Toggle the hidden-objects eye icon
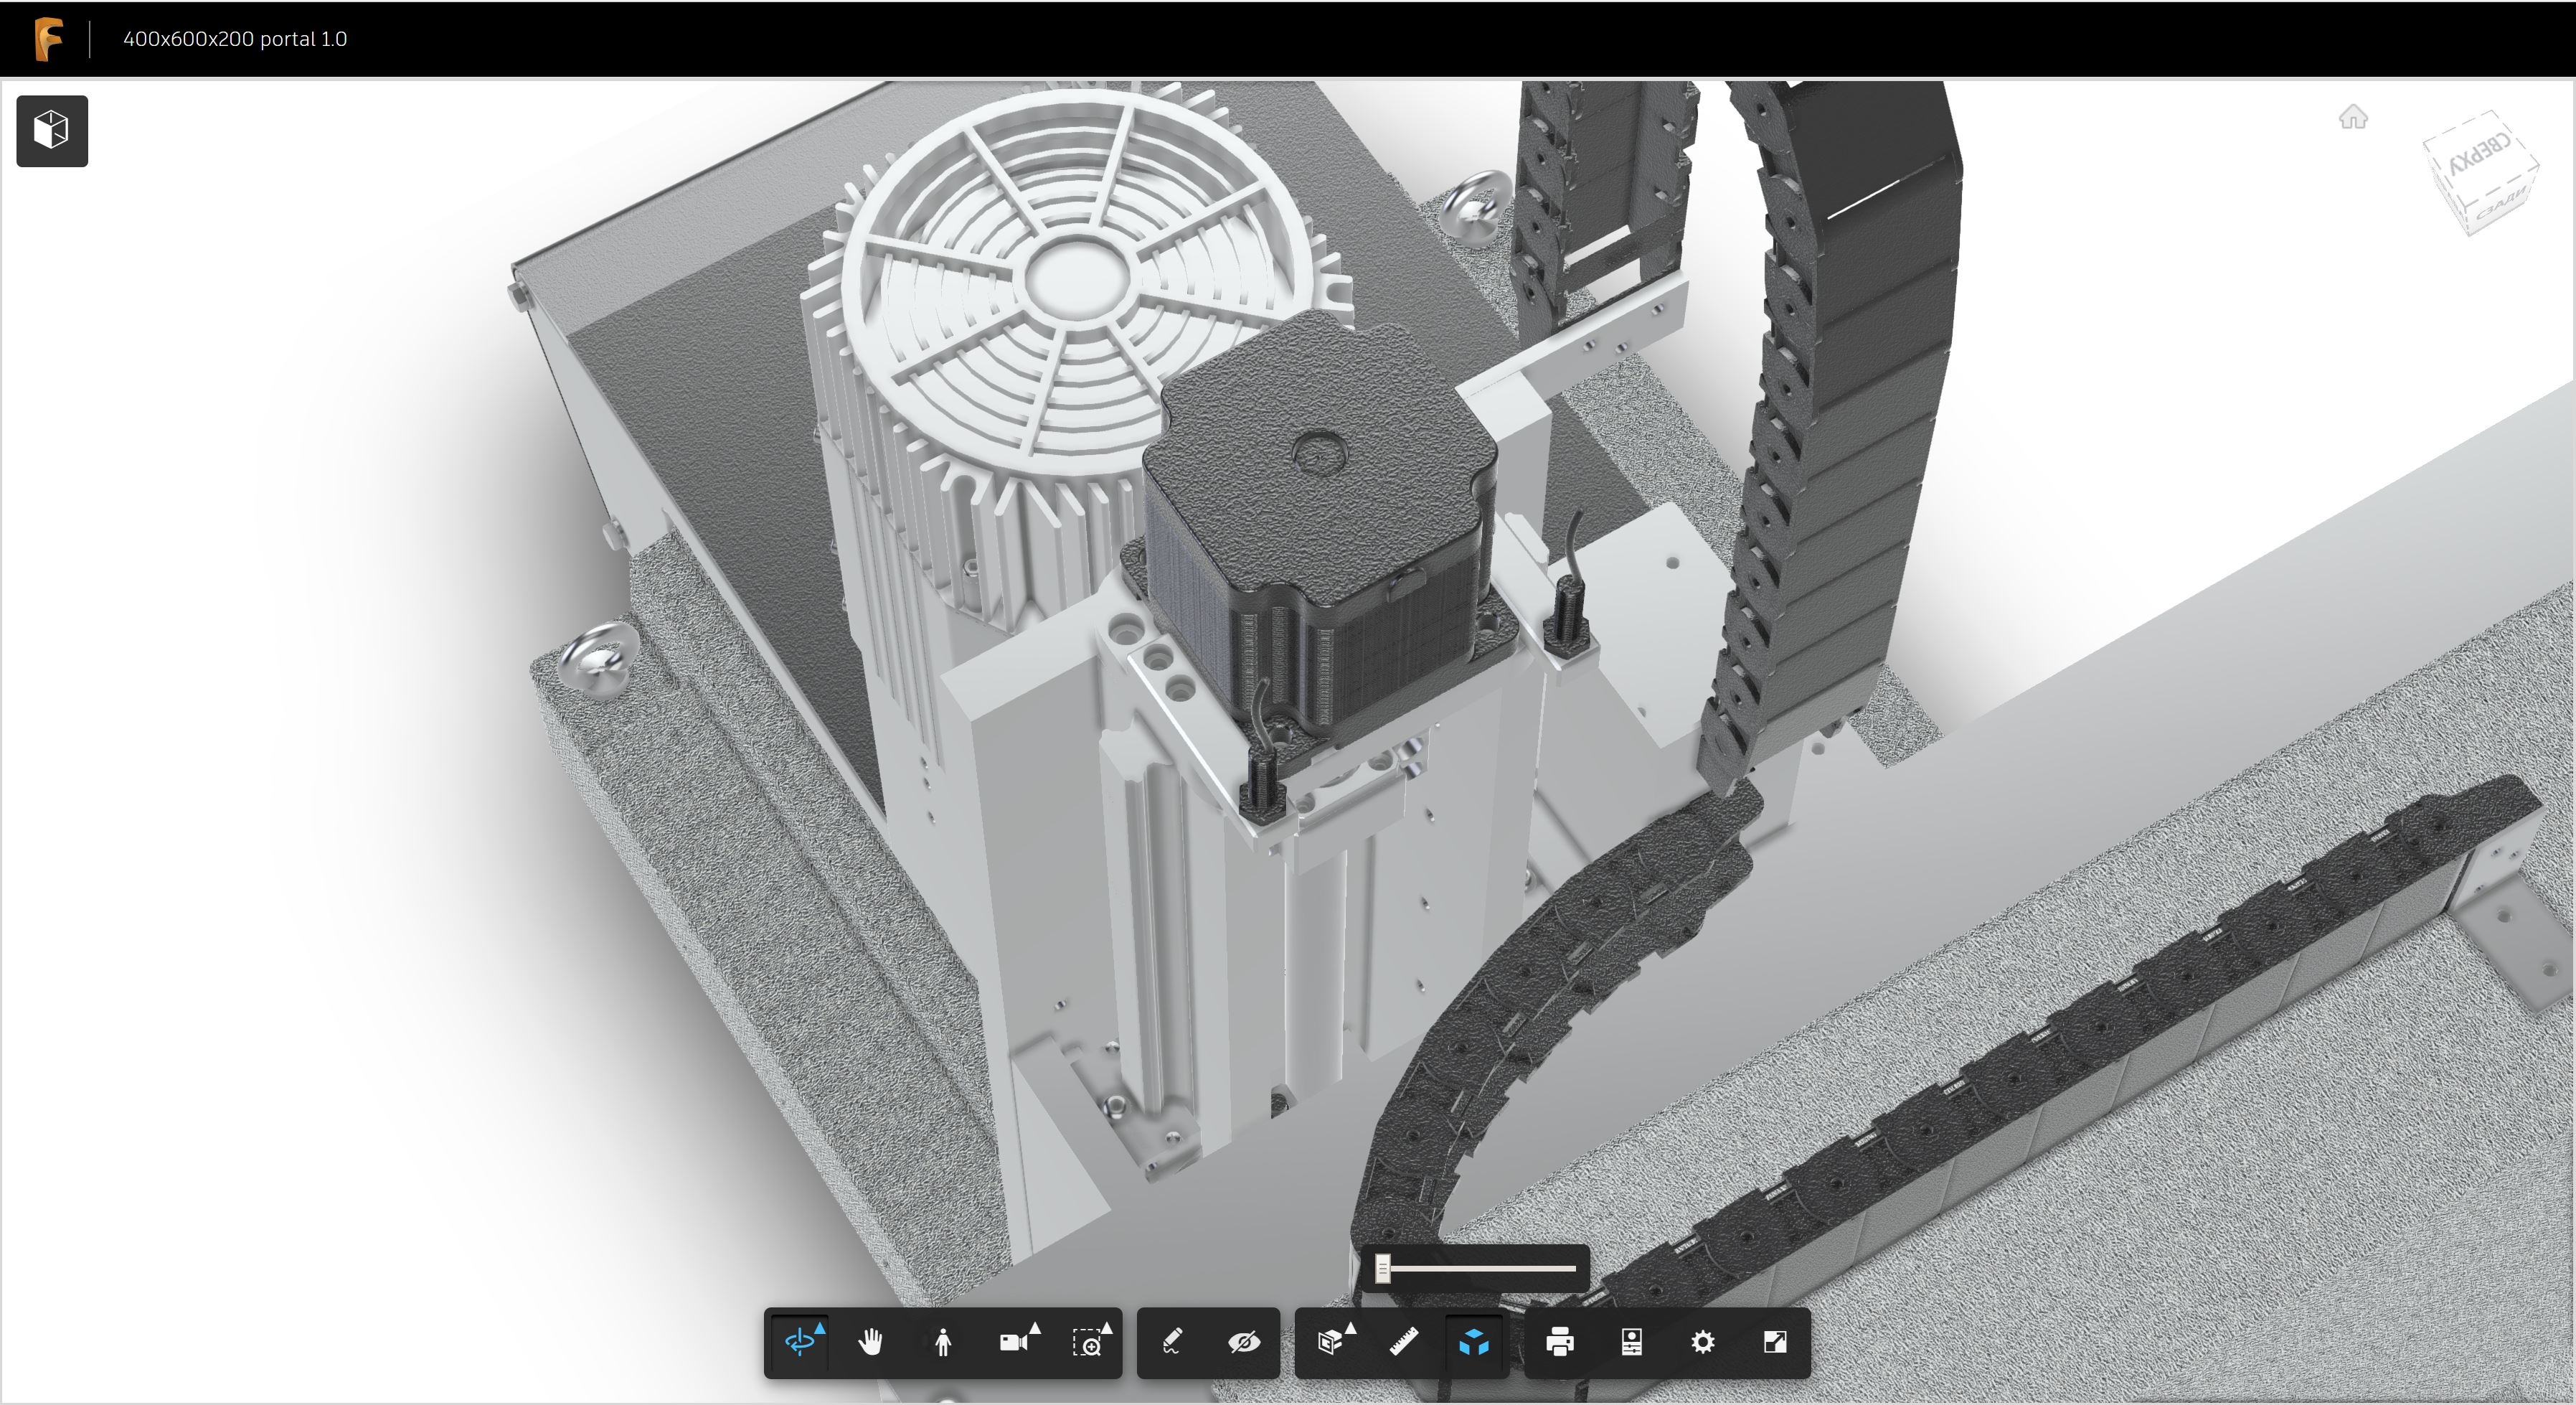The image size is (2576, 1405). click(1243, 1342)
